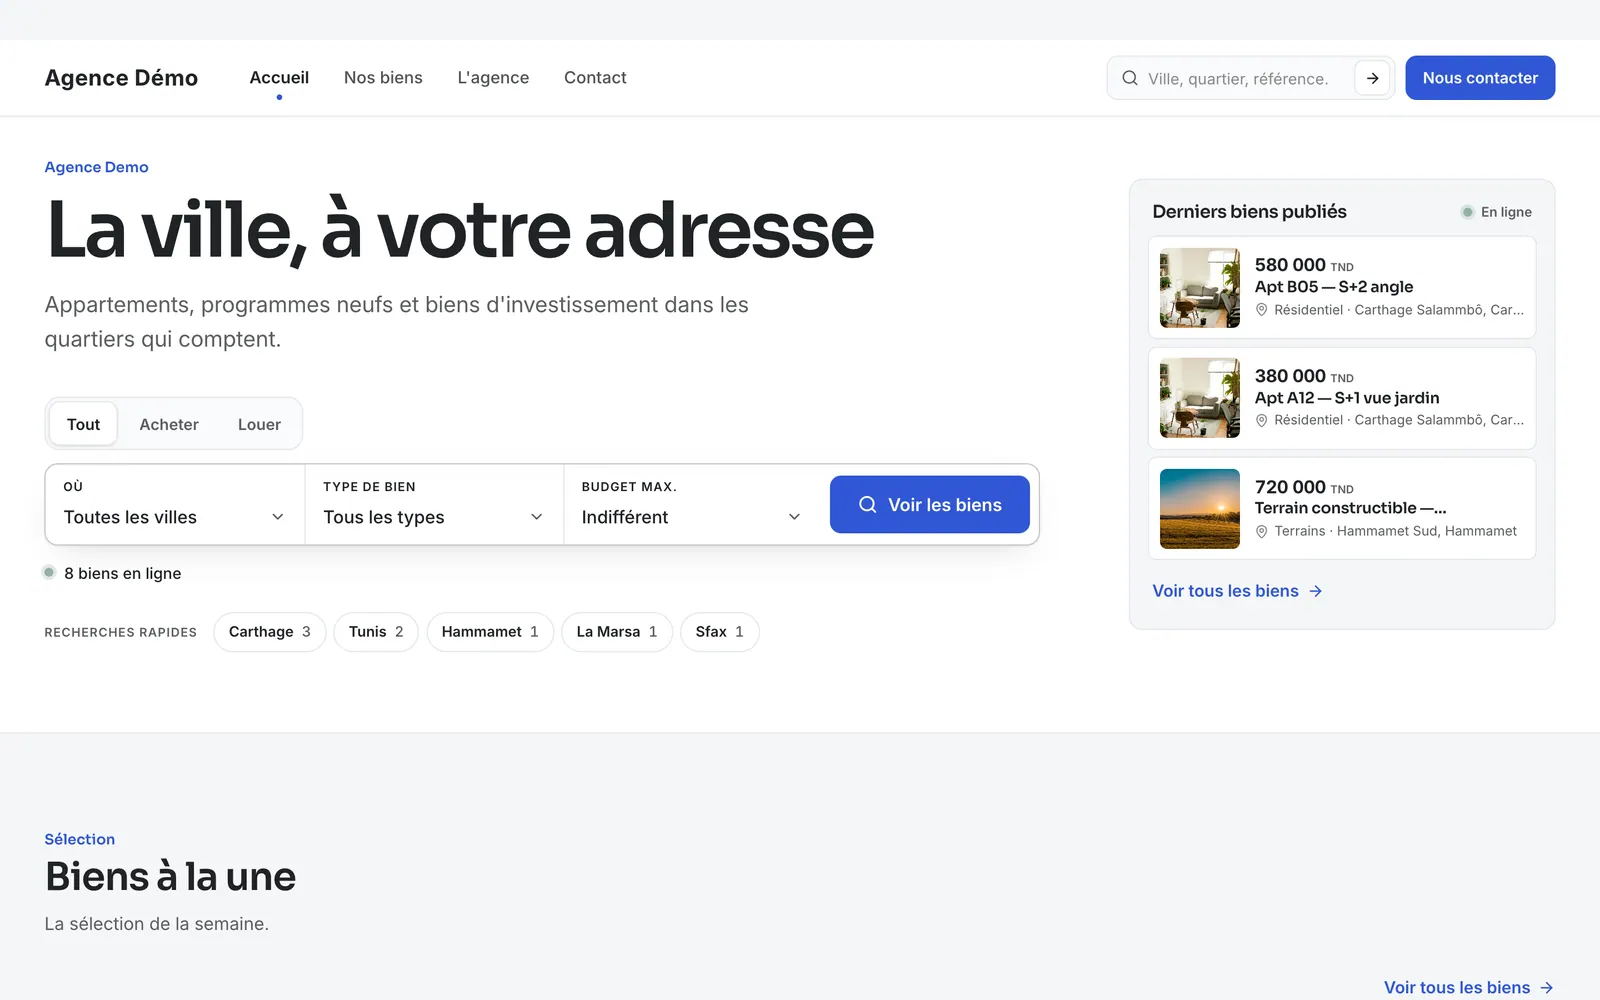Image resolution: width=1600 pixels, height=1000 pixels.
Task: Click Agence Demo breadcrumb label
Action: point(96,167)
